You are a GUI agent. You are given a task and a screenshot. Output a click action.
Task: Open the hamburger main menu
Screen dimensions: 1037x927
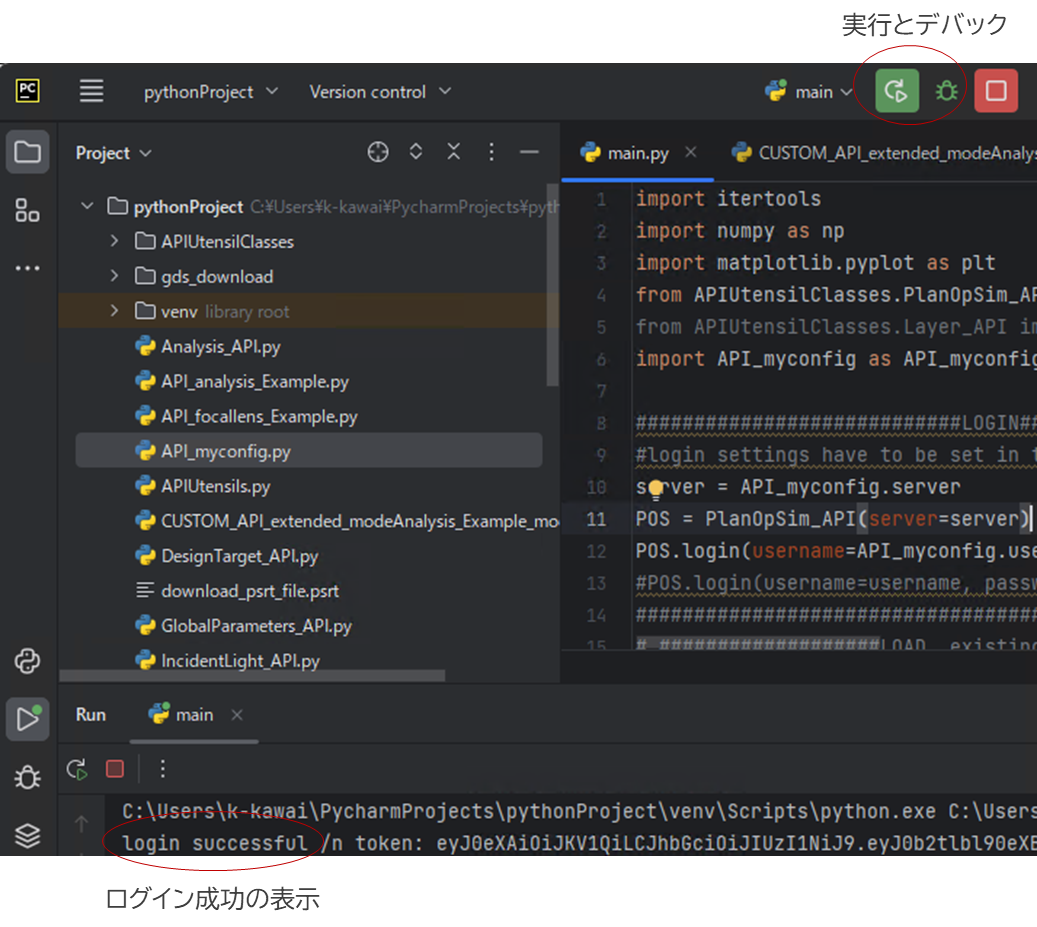coord(91,91)
